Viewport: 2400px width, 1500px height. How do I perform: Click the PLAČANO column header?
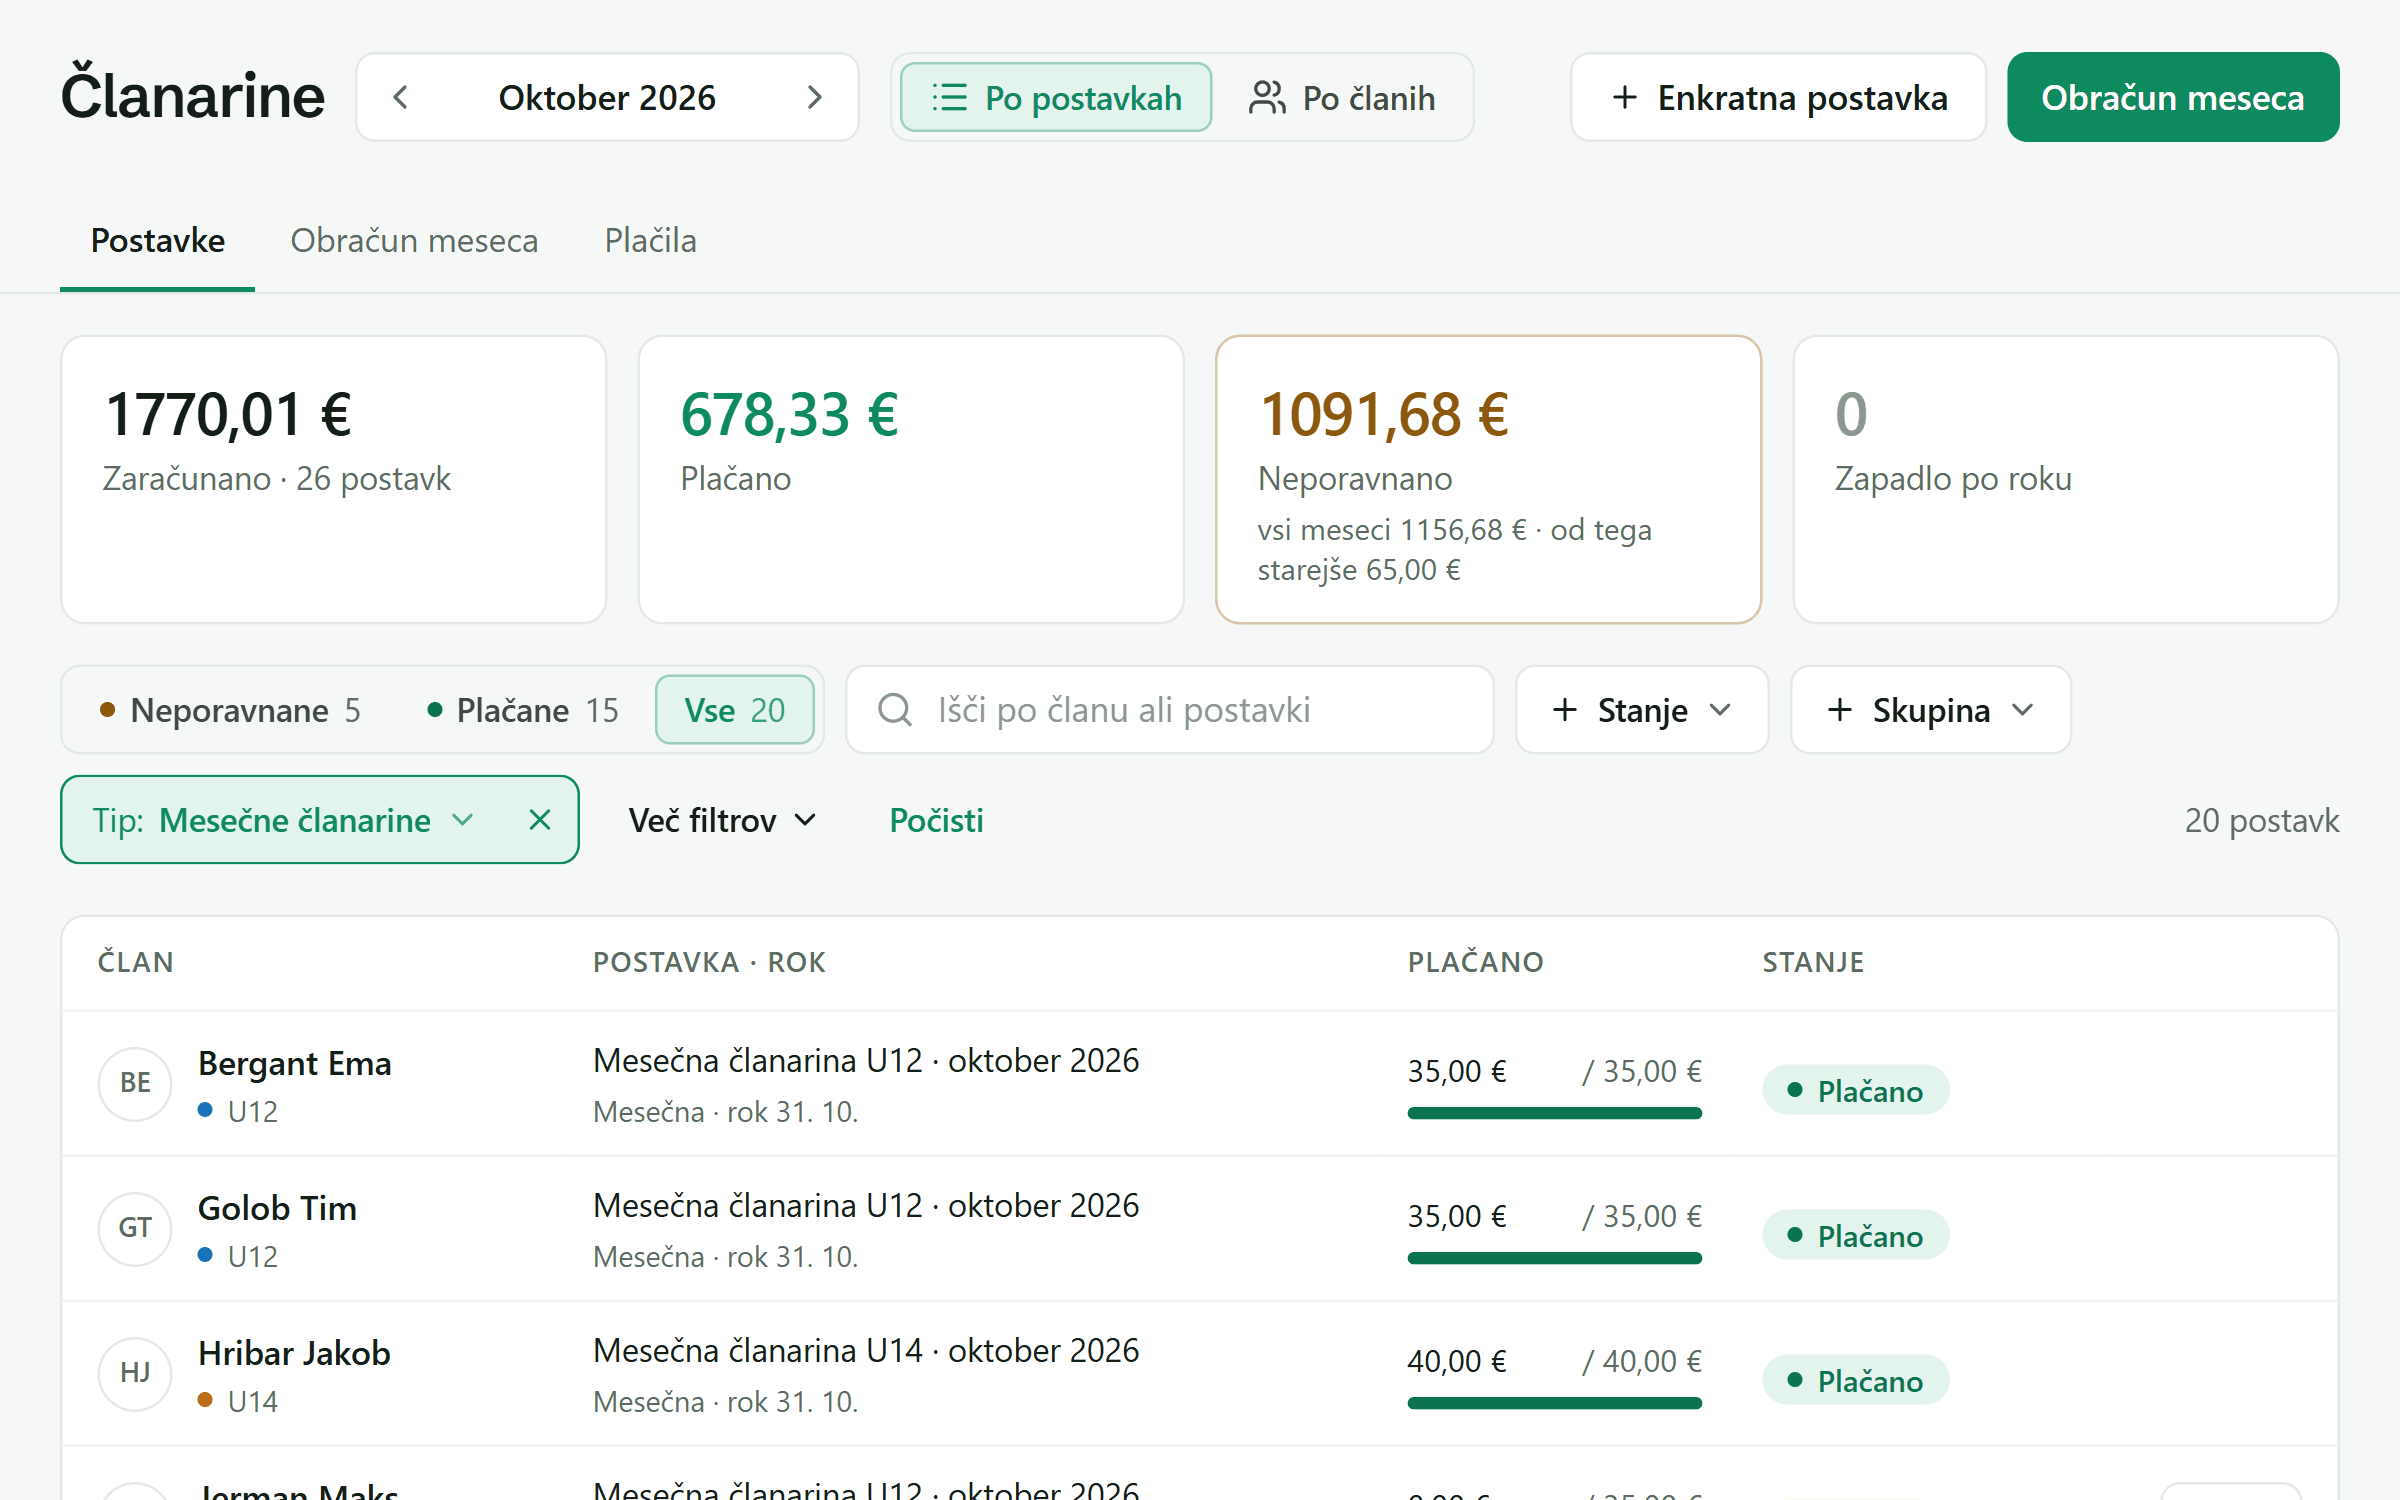coord(1476,962)
